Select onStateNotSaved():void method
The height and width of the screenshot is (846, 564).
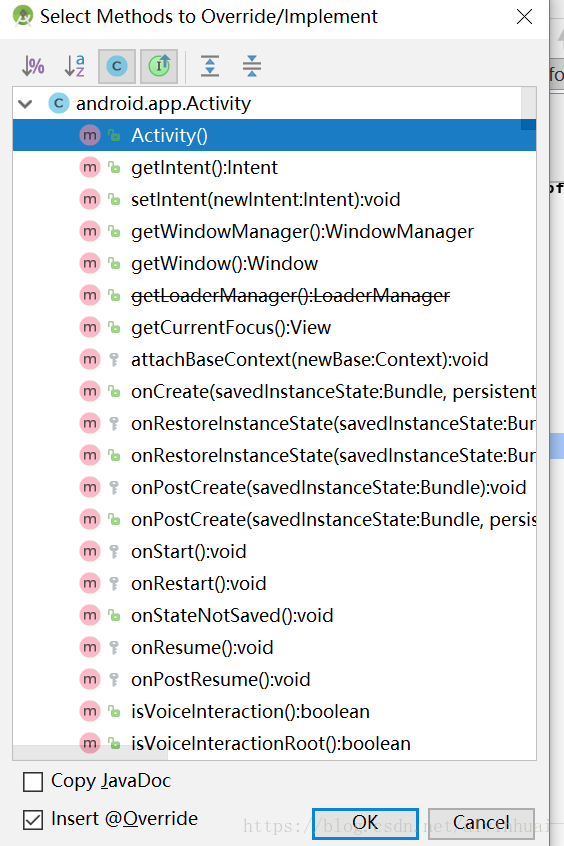274,615
